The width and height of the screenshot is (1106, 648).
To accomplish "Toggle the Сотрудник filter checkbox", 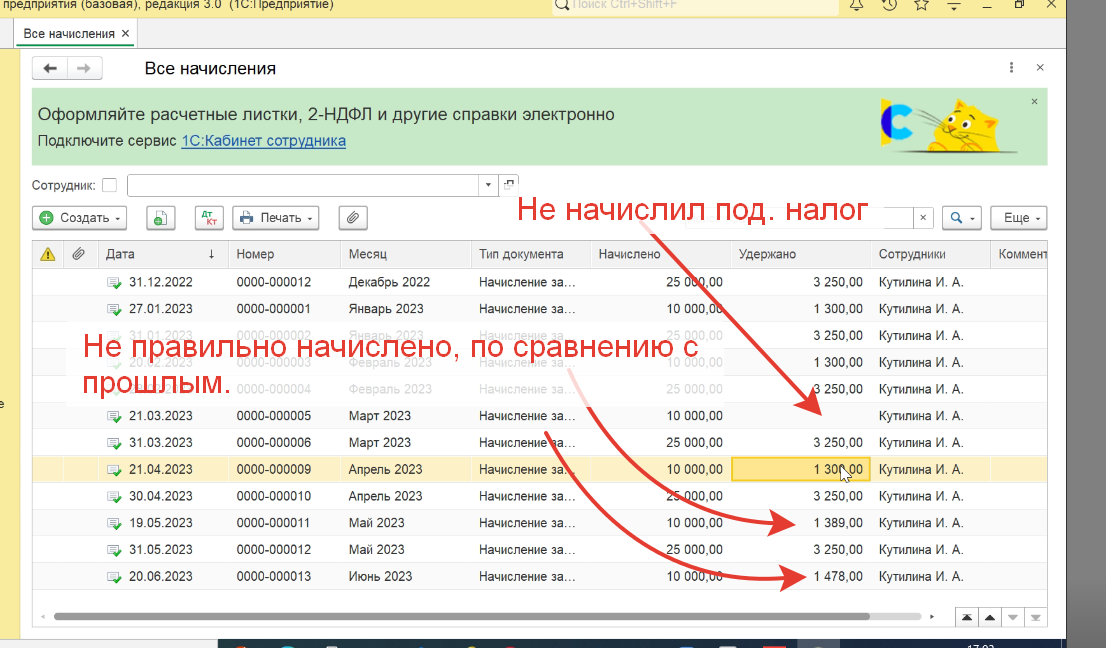I will (x=110, y=185).
